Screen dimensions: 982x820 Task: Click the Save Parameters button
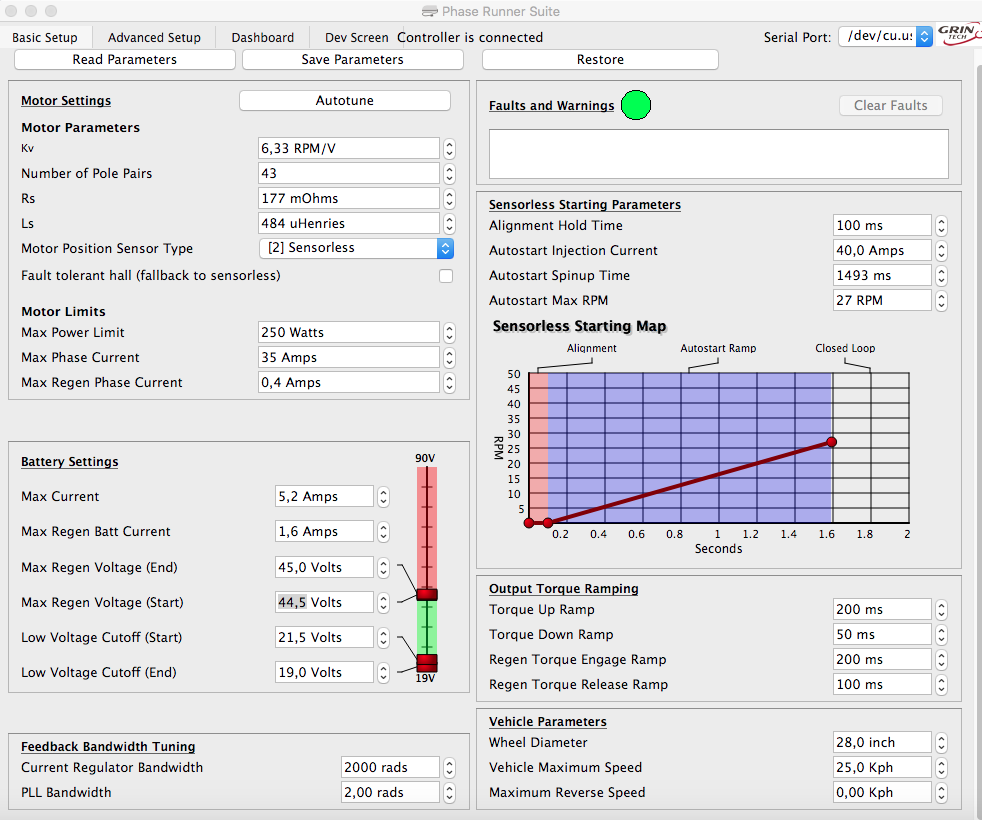(x=352, y=59)
